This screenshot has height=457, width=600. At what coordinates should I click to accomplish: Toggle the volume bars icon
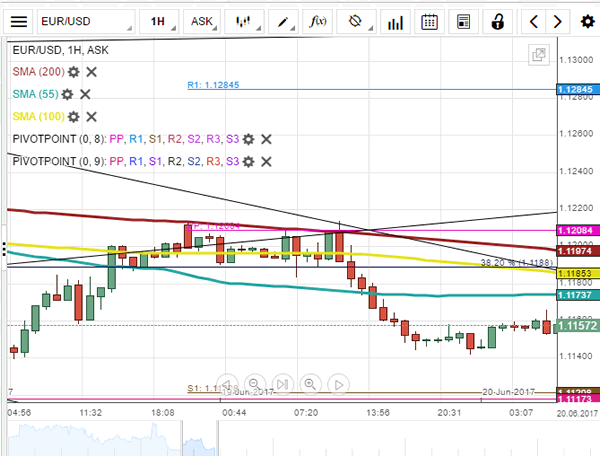(x=395, y=21)
